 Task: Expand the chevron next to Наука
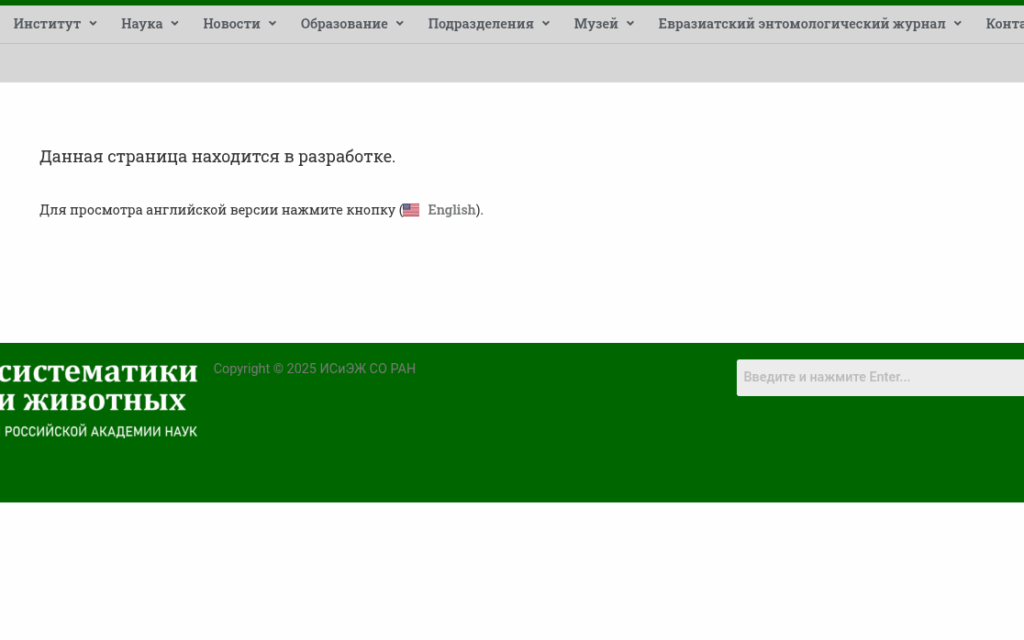175,24
